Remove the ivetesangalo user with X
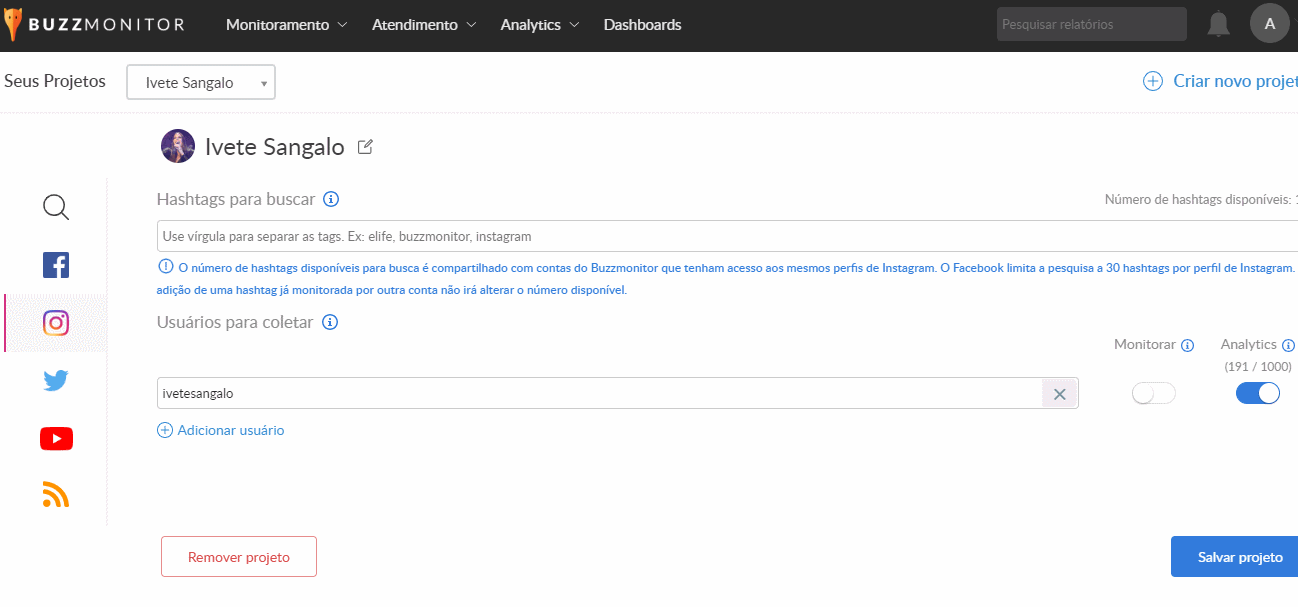This screenshot has height=607, width=1298. (x=1059, y=394)
